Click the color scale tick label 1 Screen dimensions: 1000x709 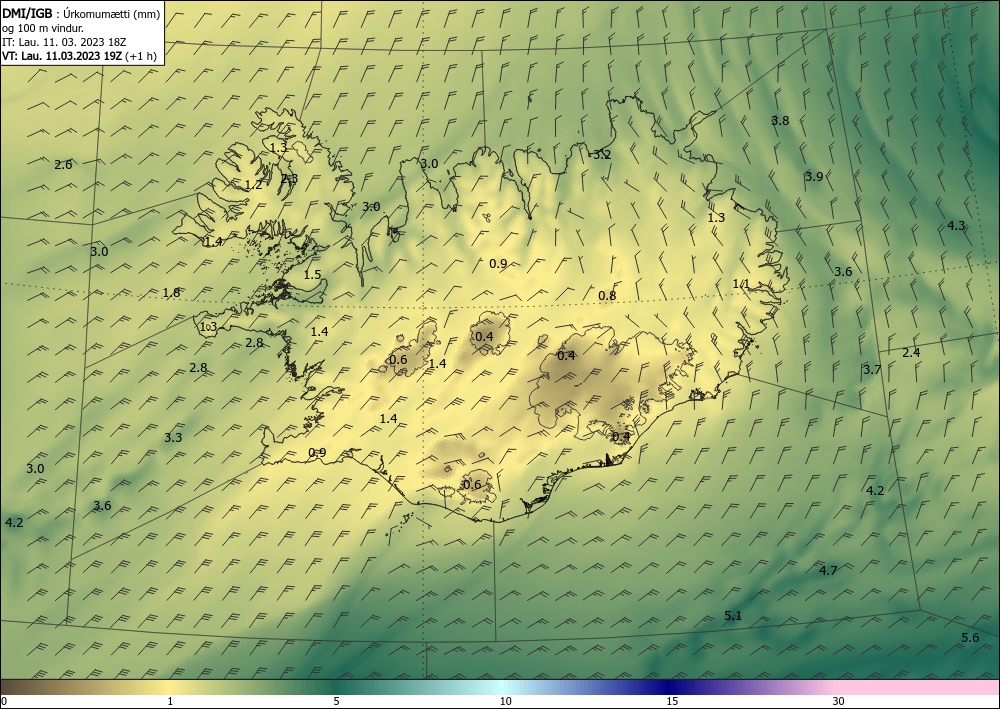[170, 701]
